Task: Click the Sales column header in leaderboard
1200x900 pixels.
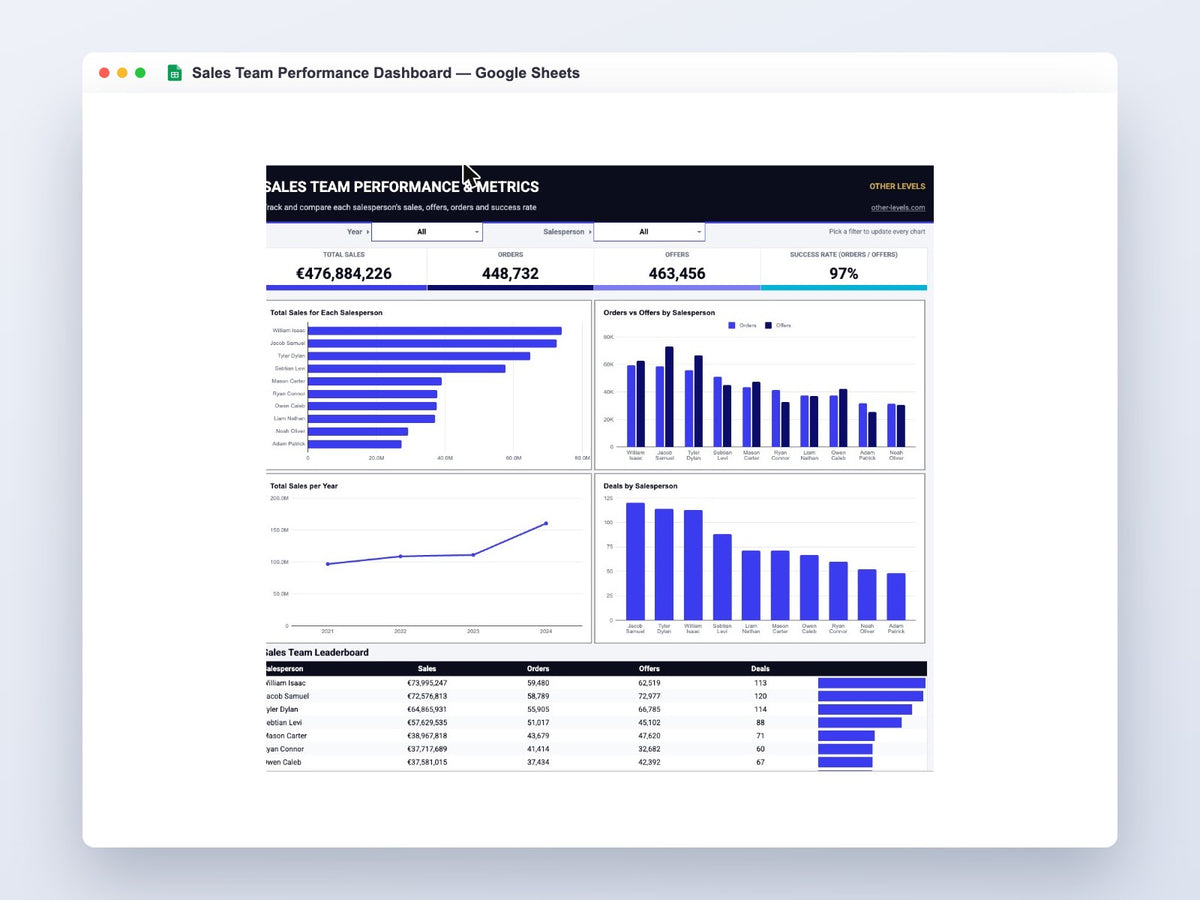Action: tap(427, 668)
